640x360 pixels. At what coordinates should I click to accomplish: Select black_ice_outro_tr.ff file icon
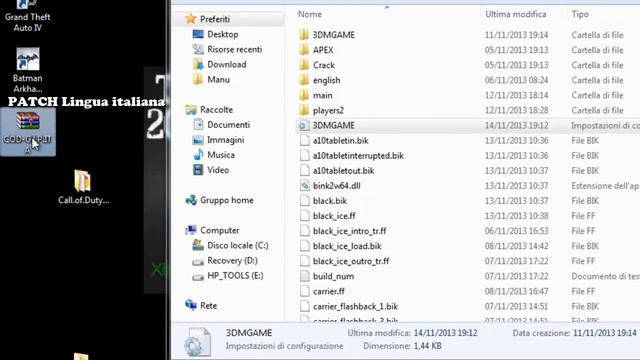[x=304, y=261]
